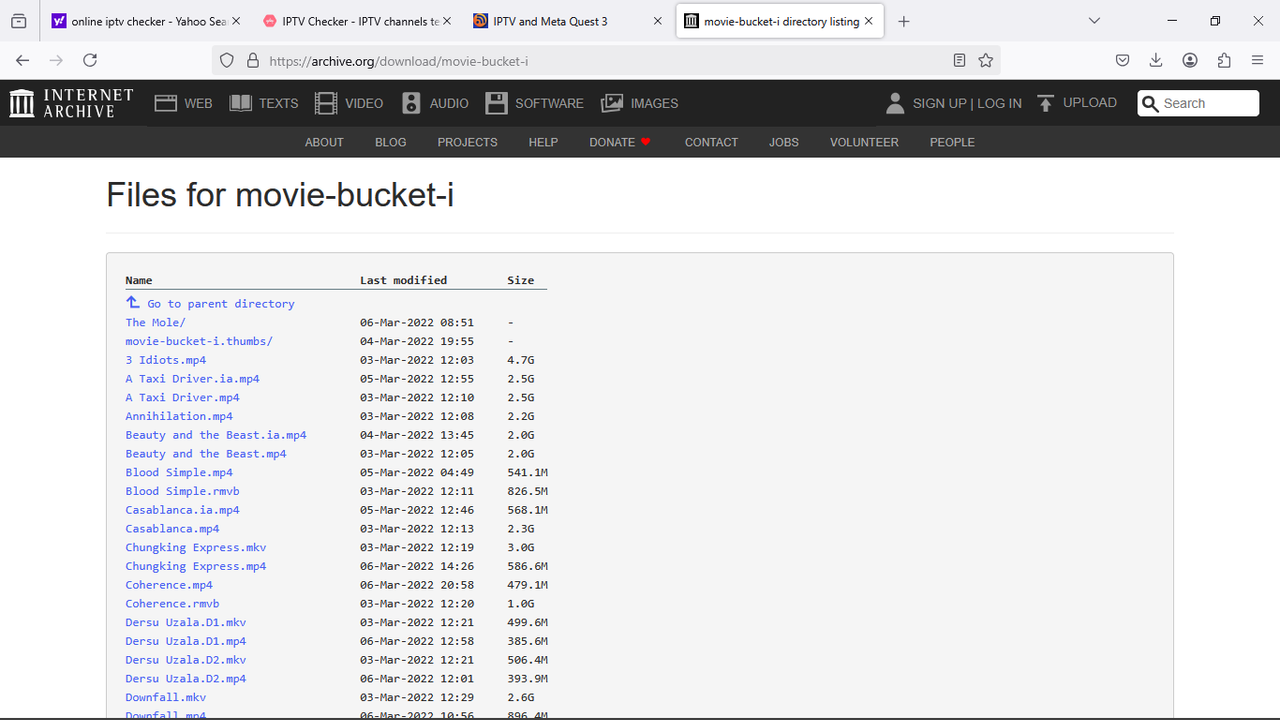Screen dimensions: 1280x720
Task: Select the Name column header
Action: [139, 280]
